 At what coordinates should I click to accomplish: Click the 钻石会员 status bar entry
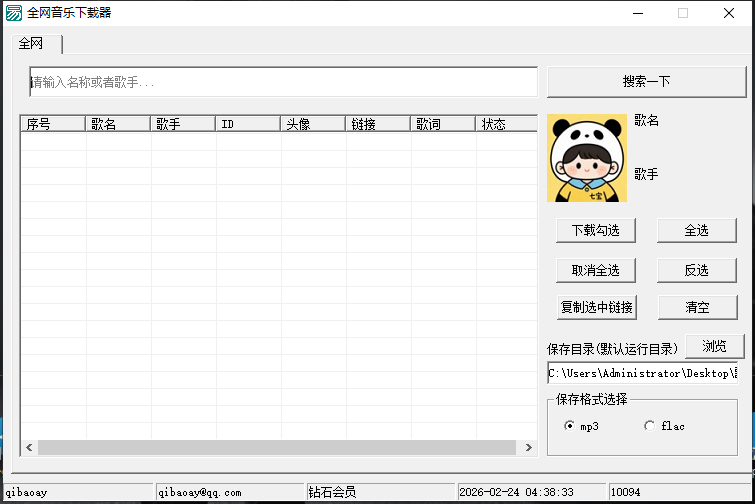click(x=332, y=492)
